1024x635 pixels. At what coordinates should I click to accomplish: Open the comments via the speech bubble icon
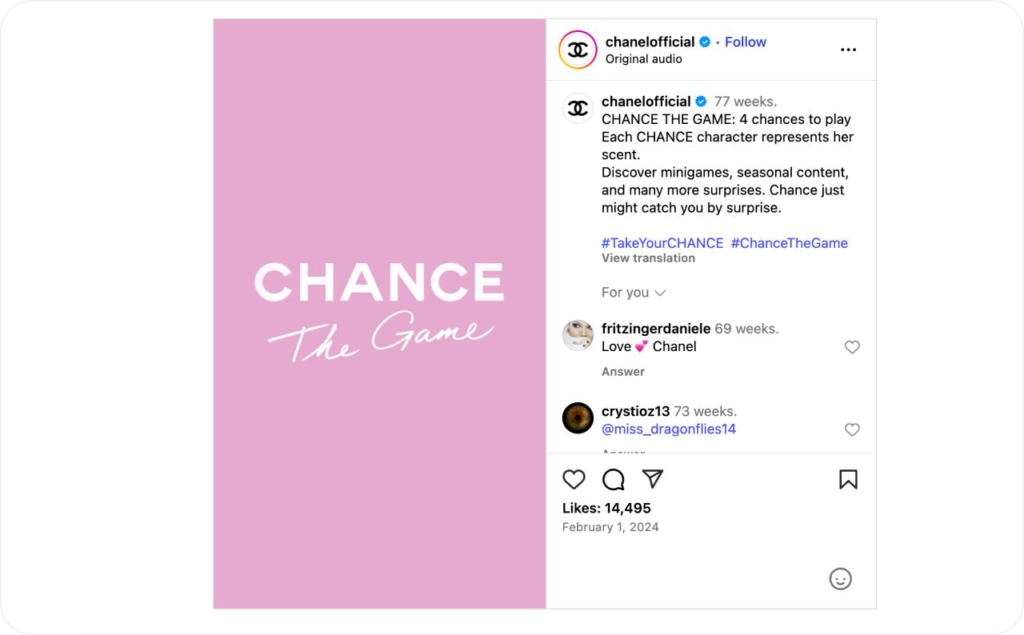point(613,480)
